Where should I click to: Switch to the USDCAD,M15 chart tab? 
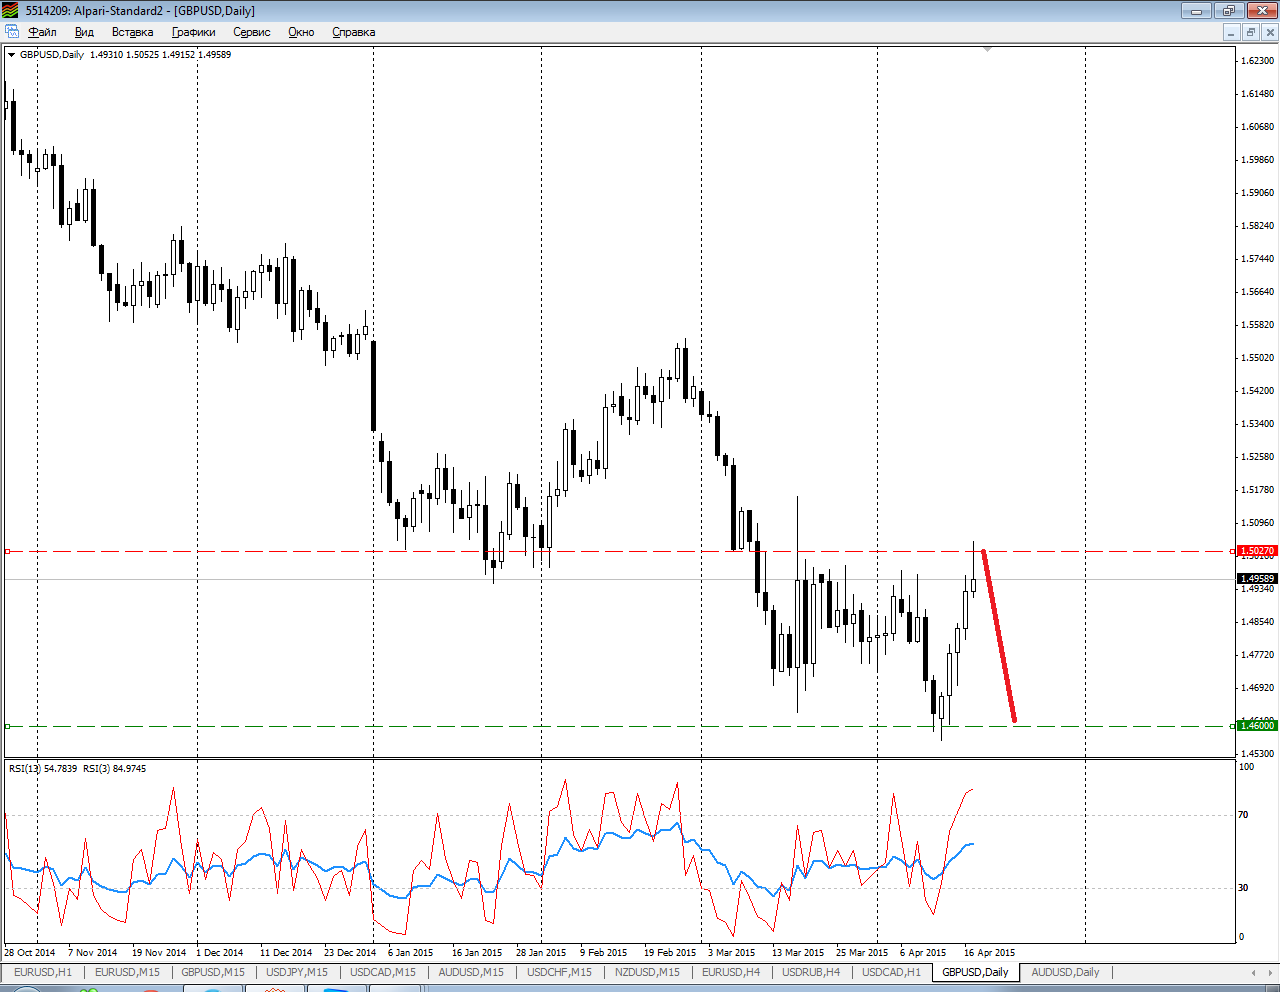click(383, 972)
